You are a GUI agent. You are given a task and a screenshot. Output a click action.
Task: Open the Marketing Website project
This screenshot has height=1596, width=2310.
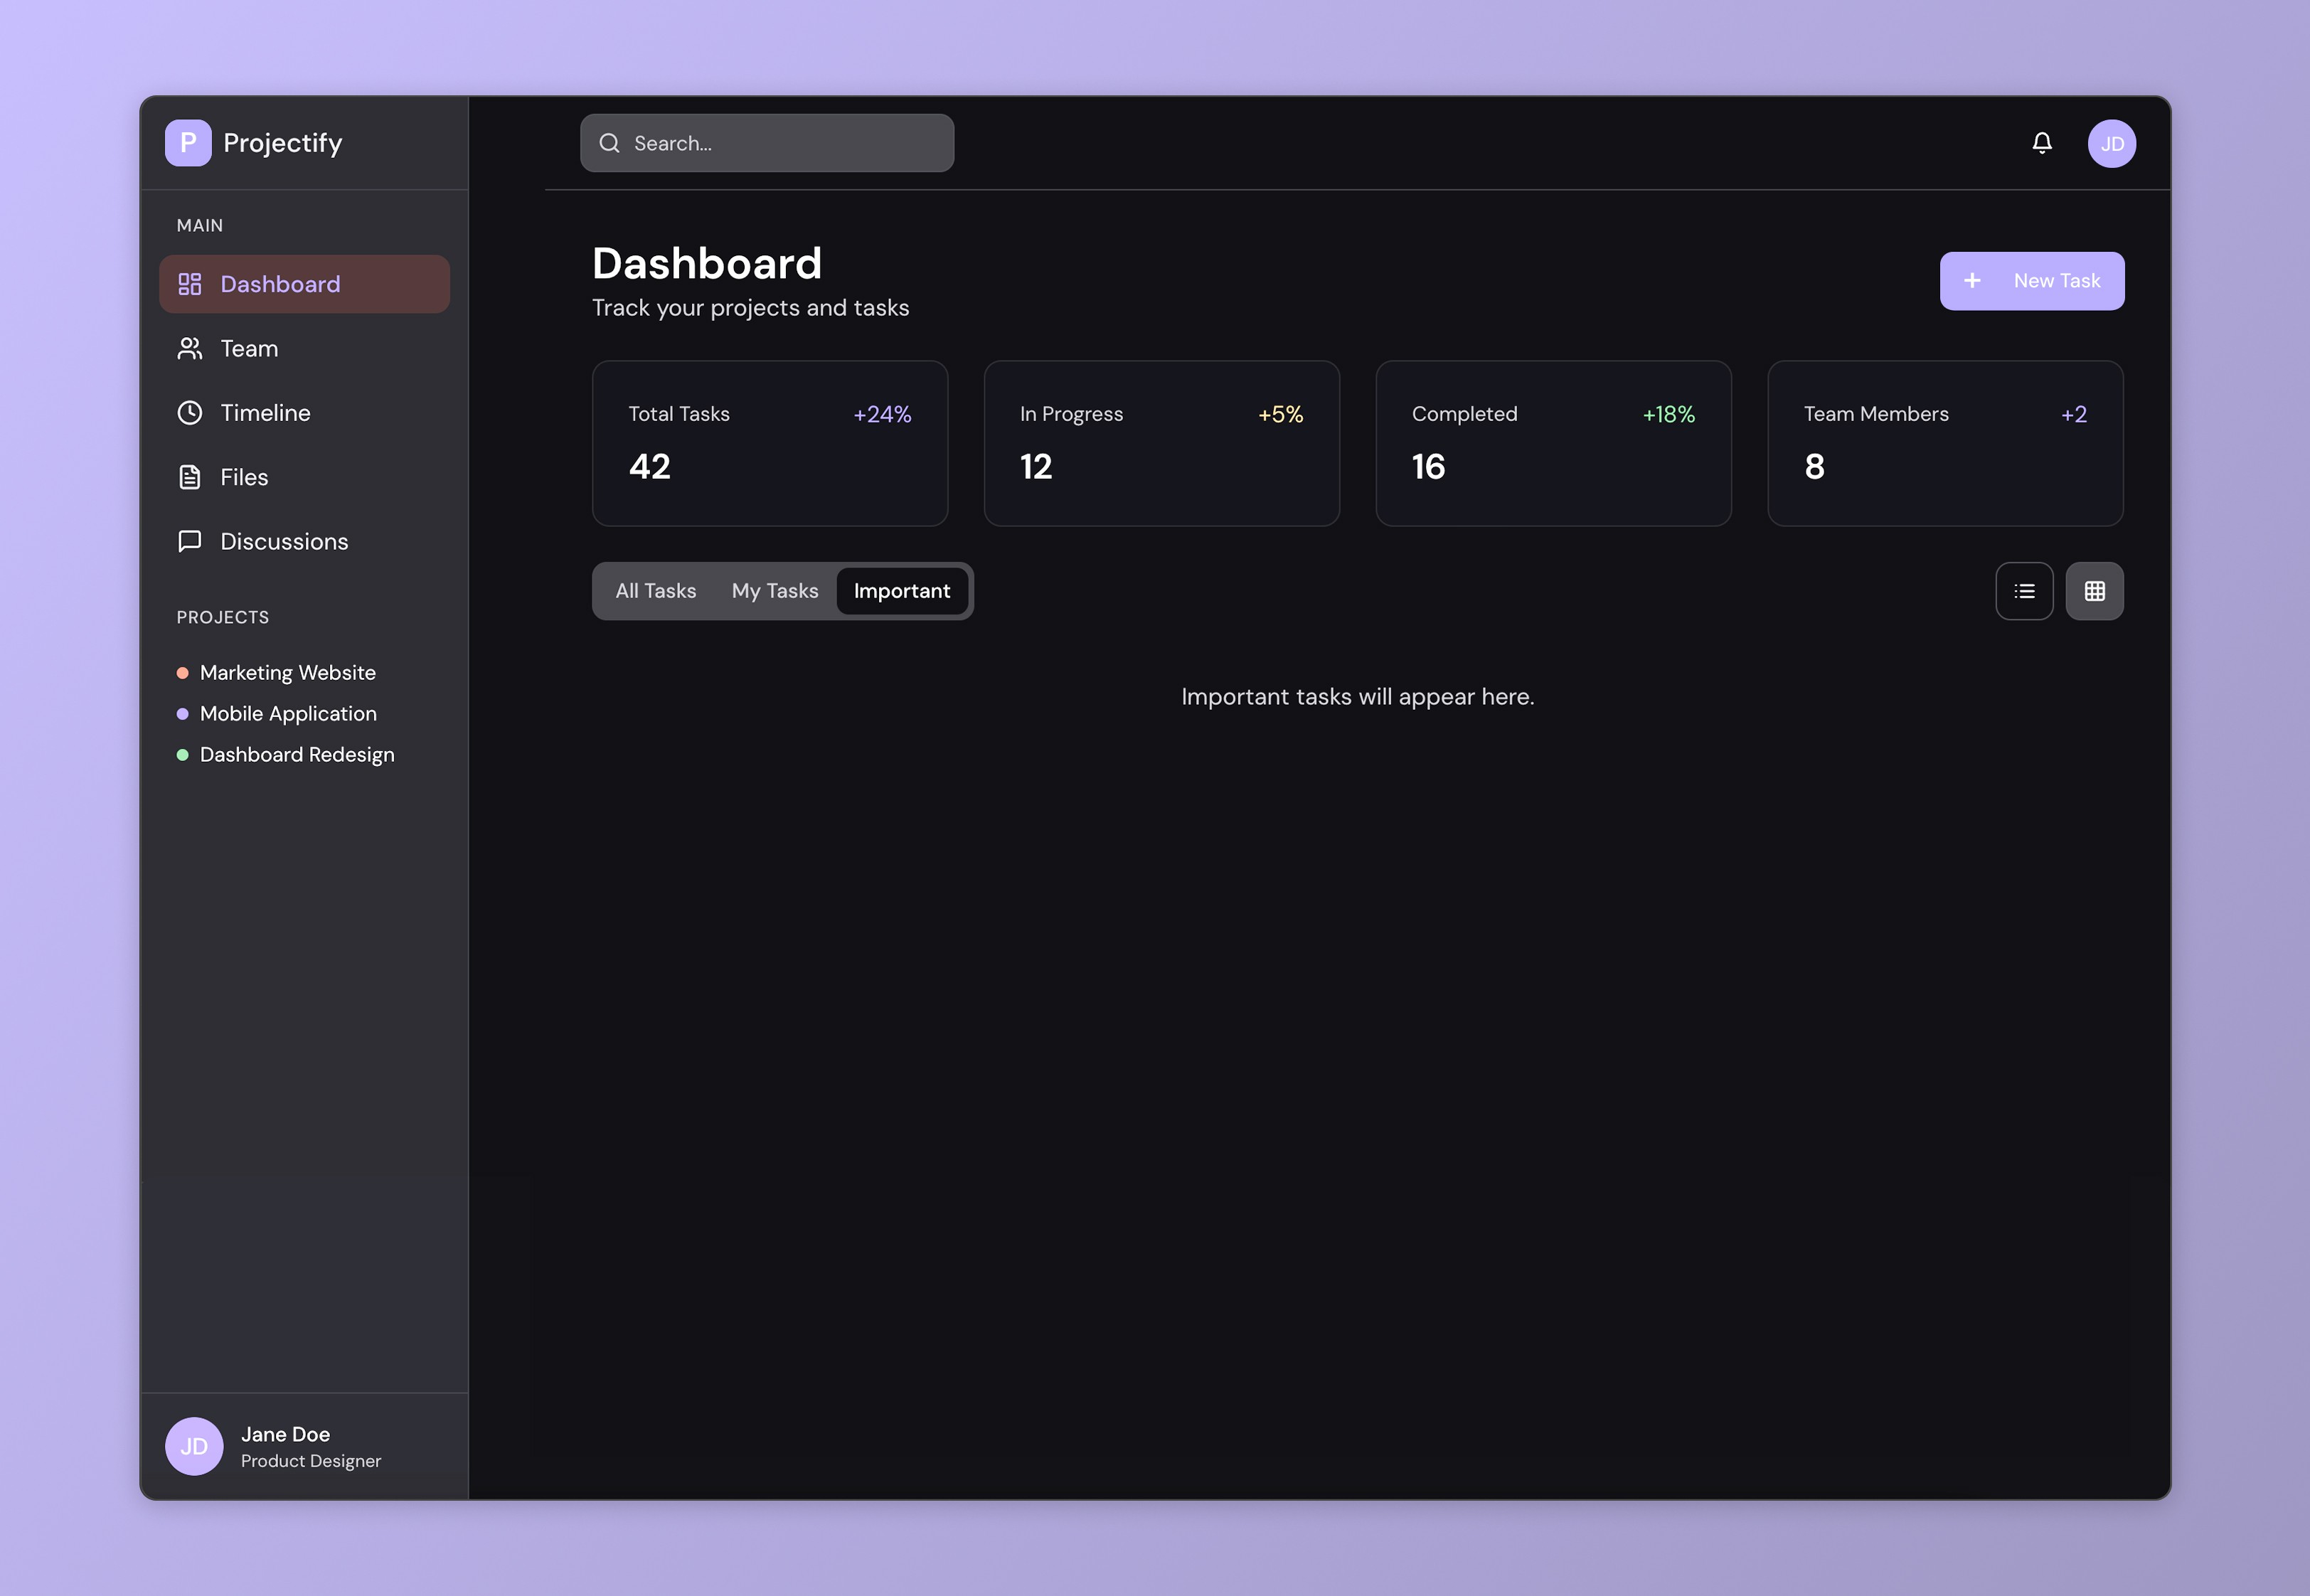click(x=287, y=673)
